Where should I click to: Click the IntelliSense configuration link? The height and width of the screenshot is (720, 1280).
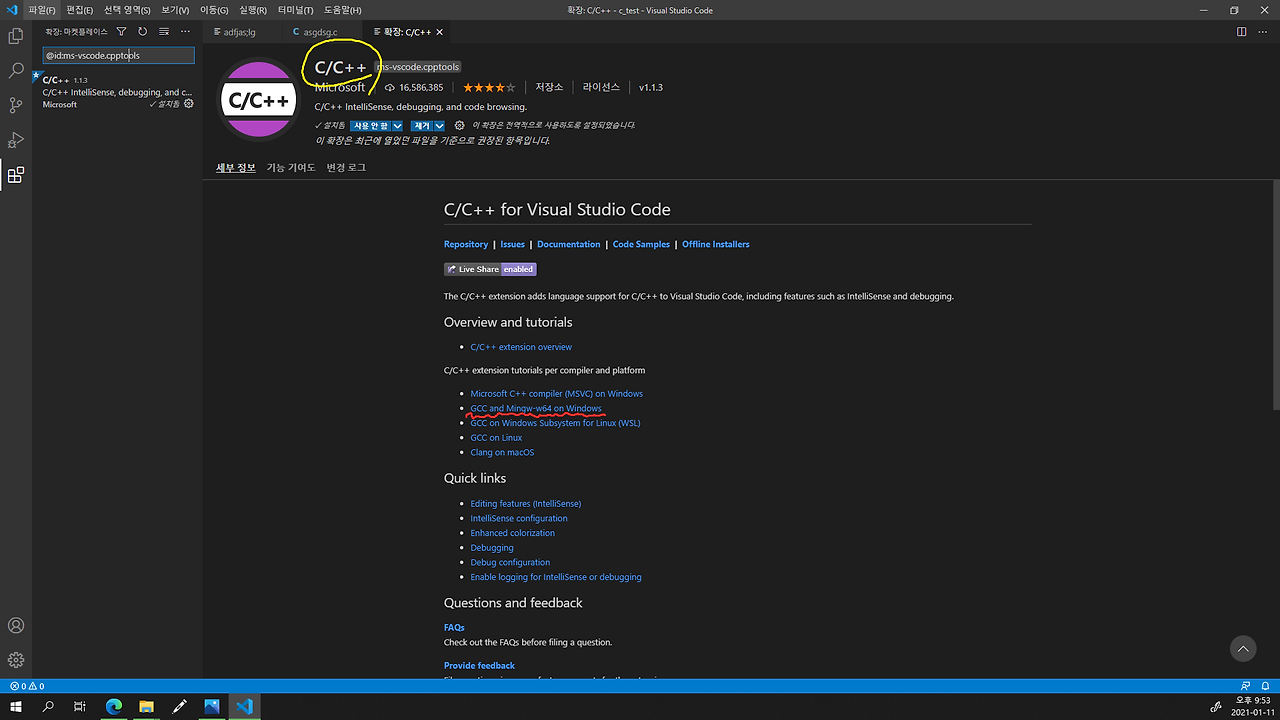[519, 518]
